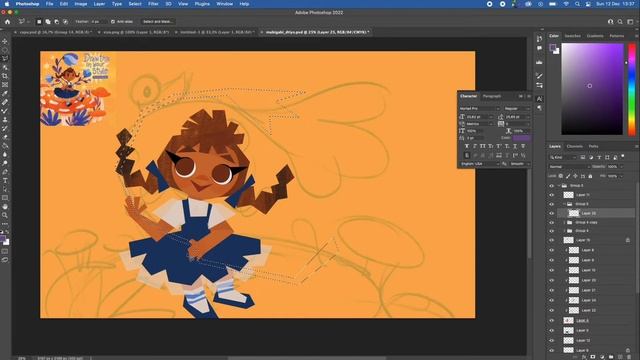Select the Polygonal Lasso tool
The height and width of the screenshot is (360, 640).
click(5, 58)
